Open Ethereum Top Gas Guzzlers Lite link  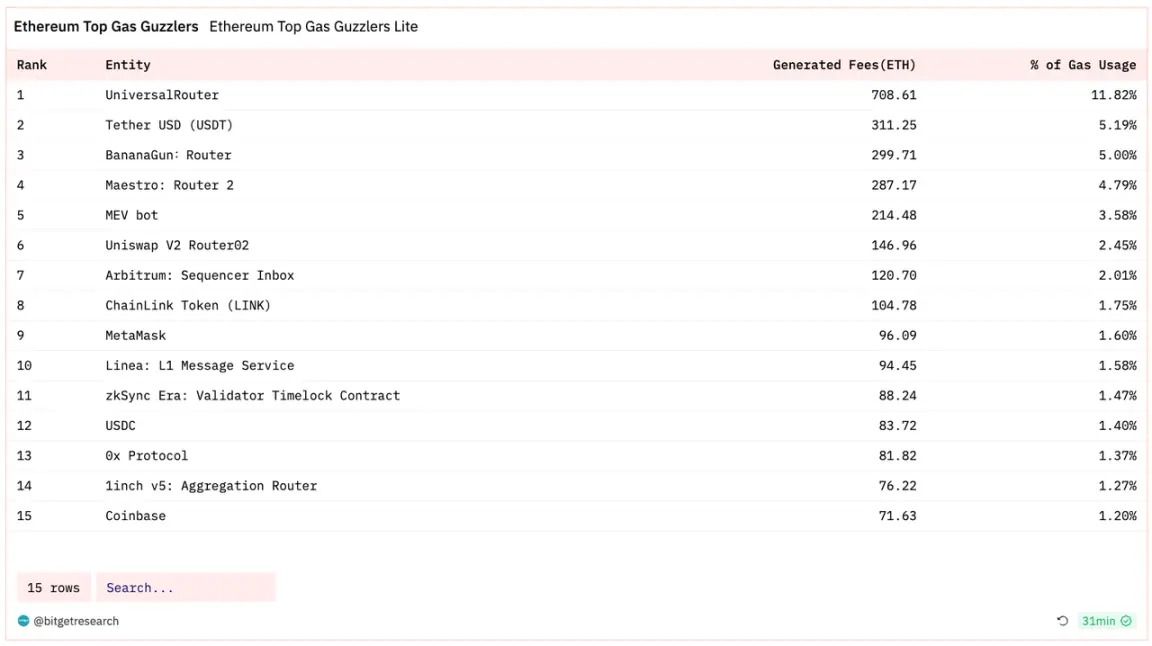(313, 27)
